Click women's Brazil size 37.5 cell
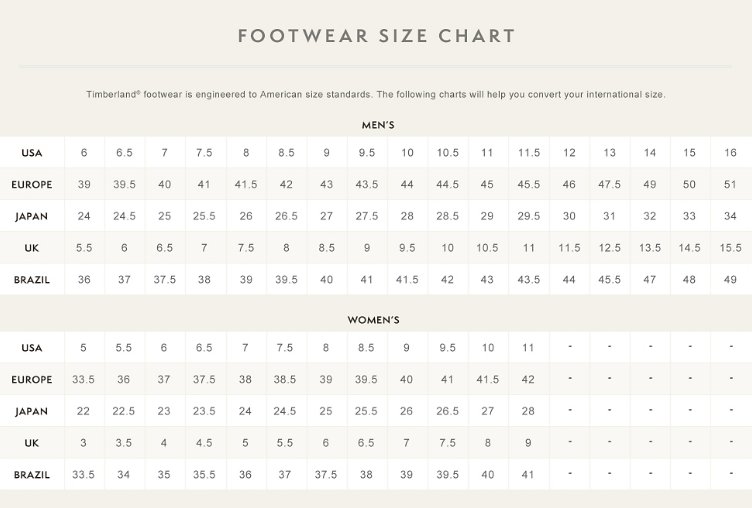This screenshot has width=752, height=508. (326, 474)
